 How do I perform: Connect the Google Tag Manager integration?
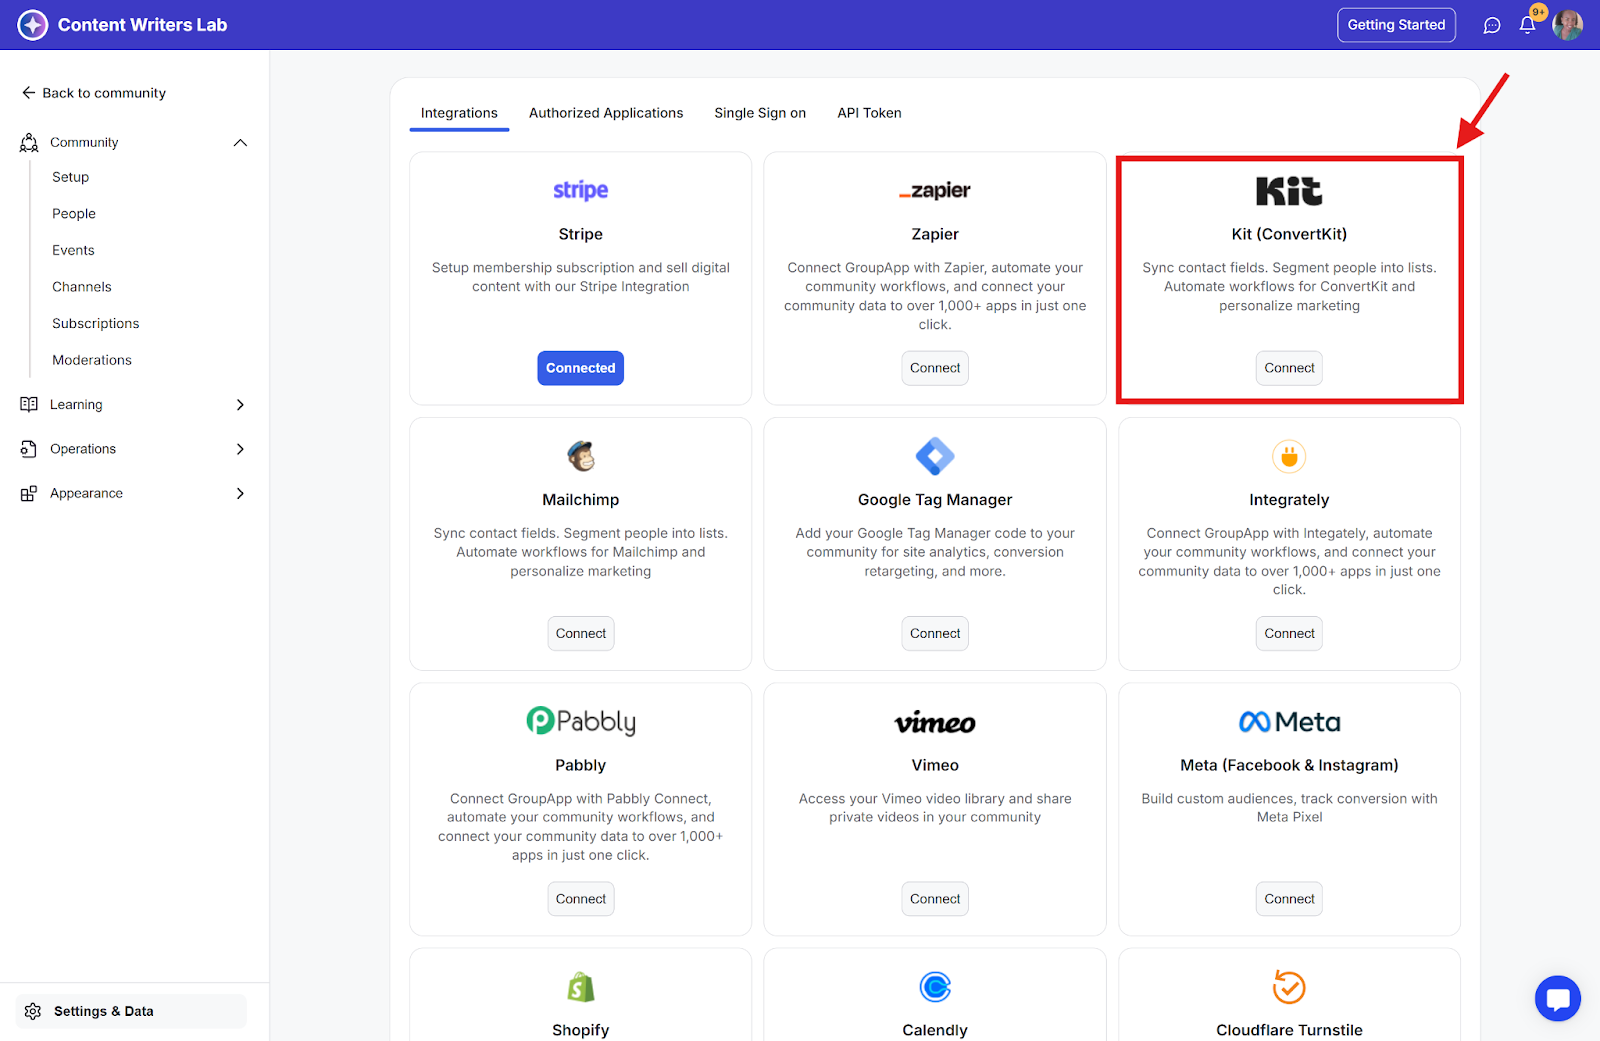pos(935,634)
